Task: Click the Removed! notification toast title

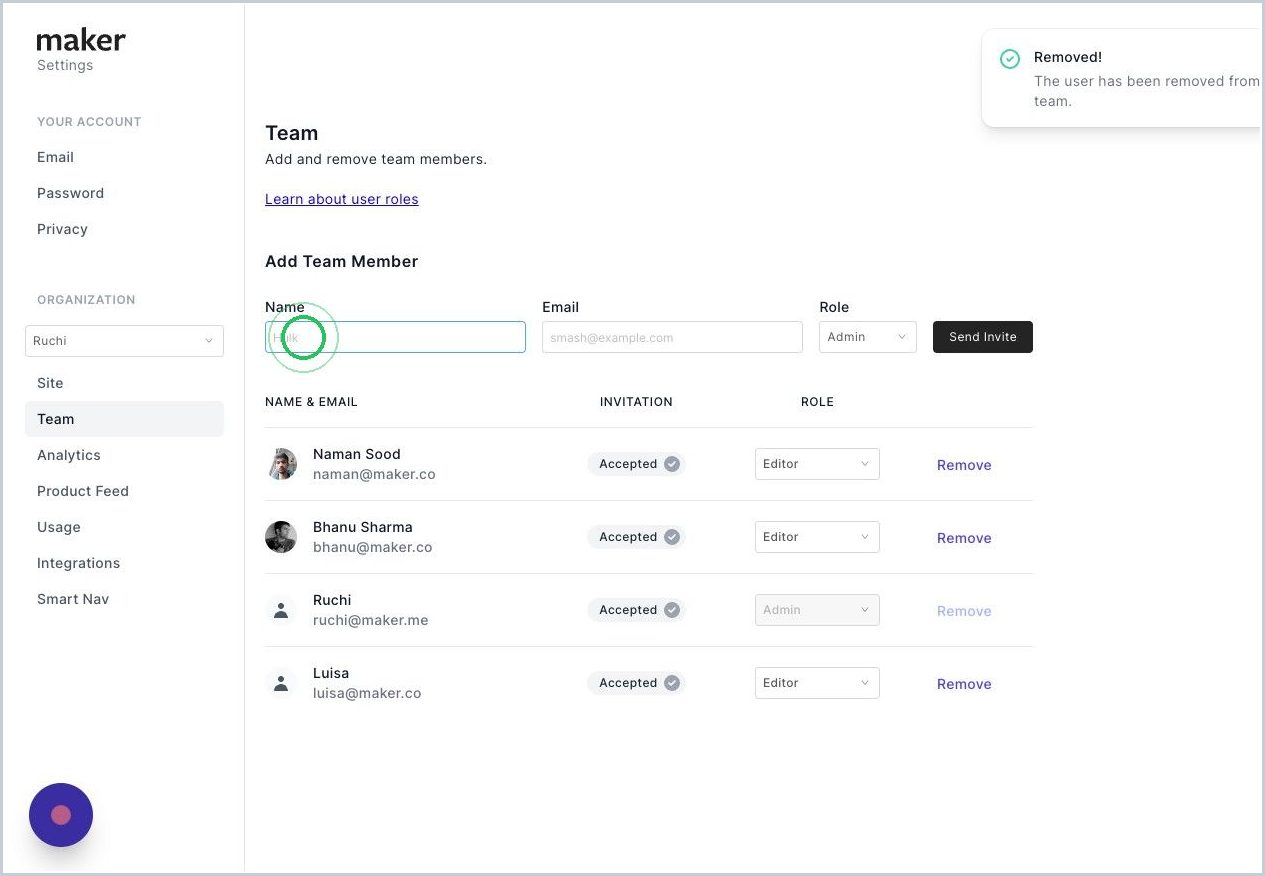Action: point(1068,57)
